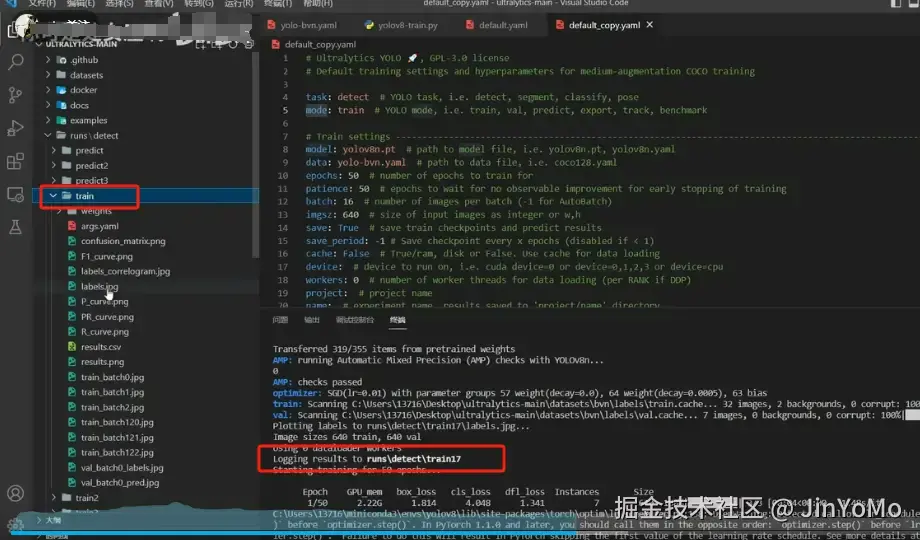Click 'yolov8n.pt' value on line 8

coord(368,149)
